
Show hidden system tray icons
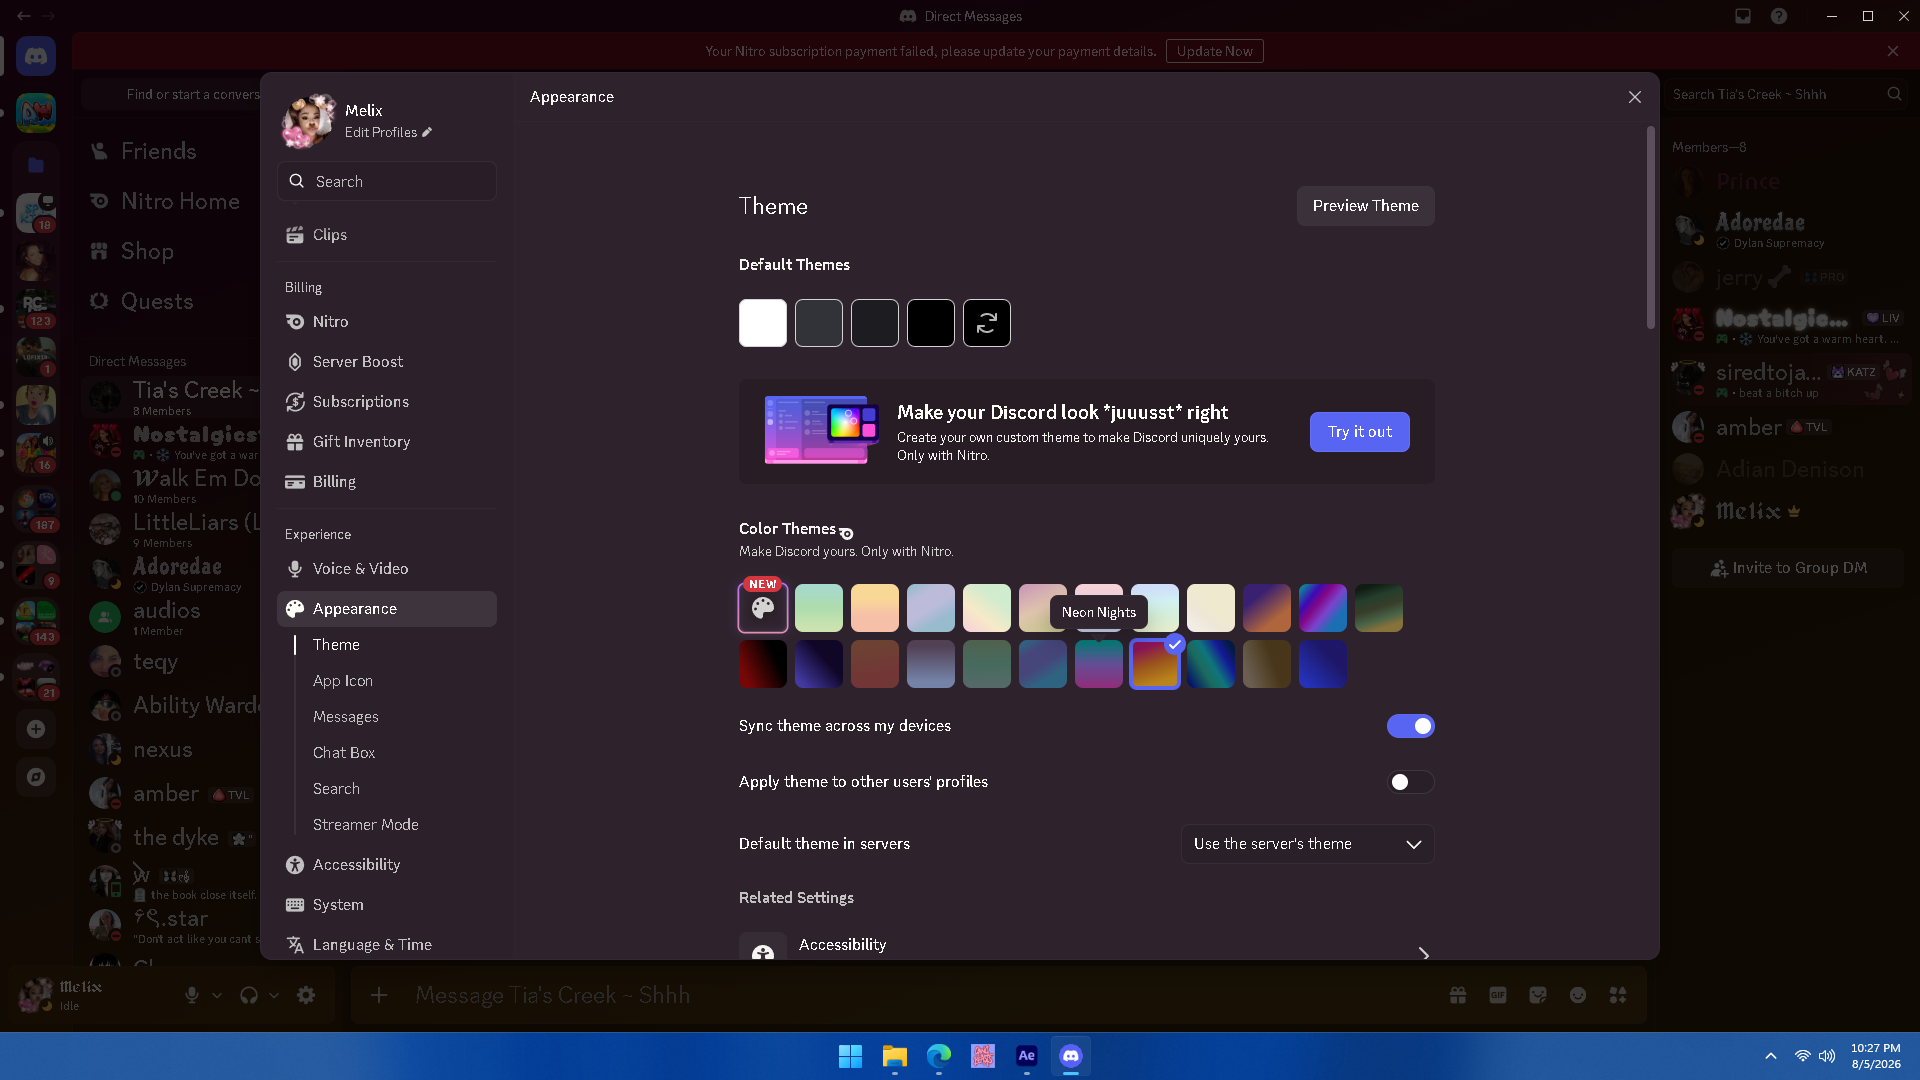(1770, 1056)
